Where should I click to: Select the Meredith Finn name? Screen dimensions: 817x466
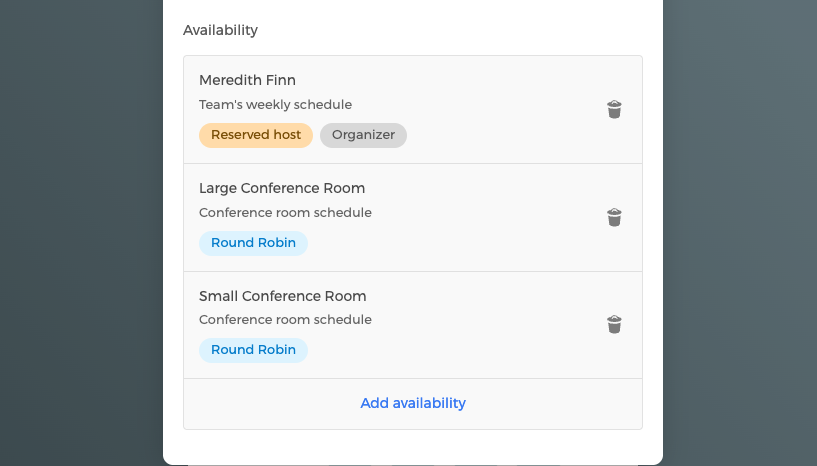click(x=247, y=80)
